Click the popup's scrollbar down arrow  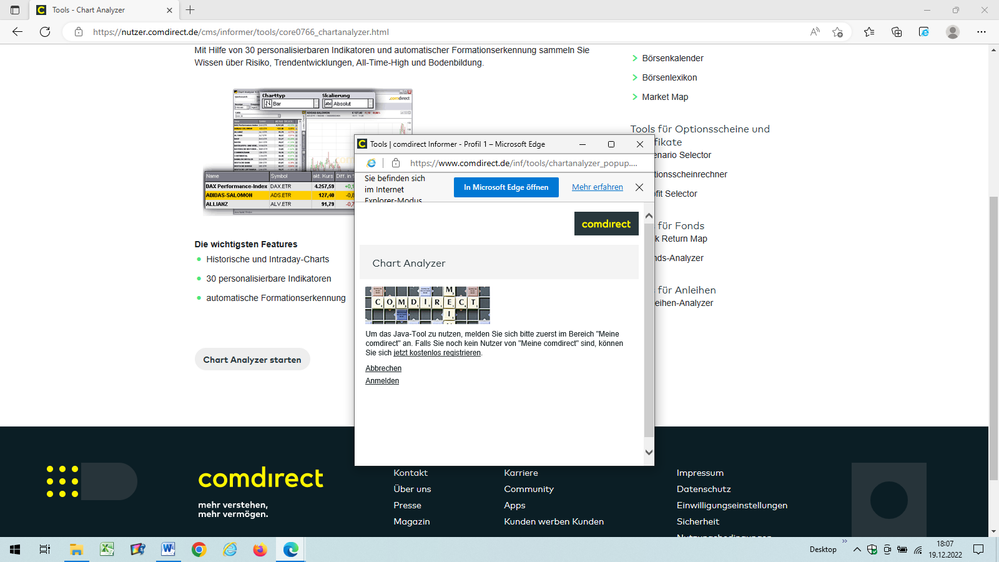(648, 453)
